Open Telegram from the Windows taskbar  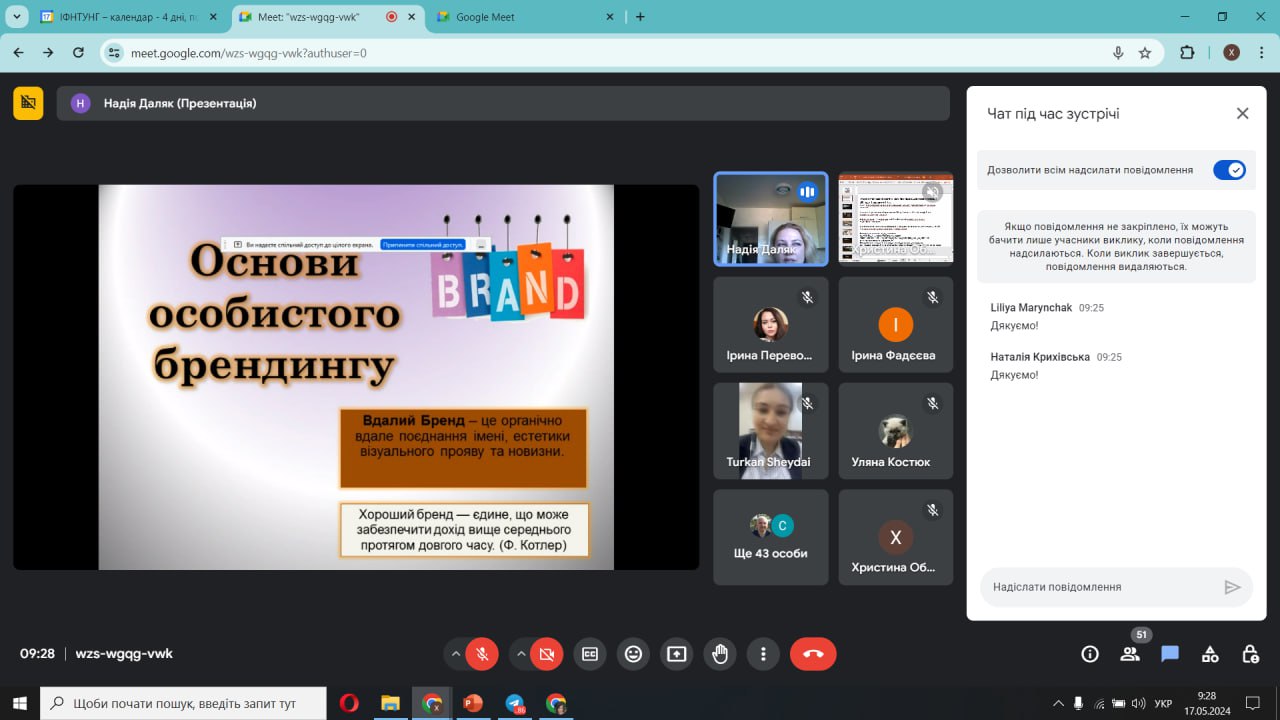click(x=515, y=704)
